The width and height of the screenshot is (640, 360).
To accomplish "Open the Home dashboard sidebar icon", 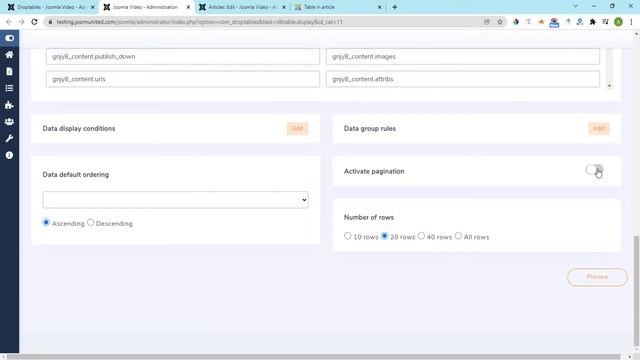I will tap(9, 55).
